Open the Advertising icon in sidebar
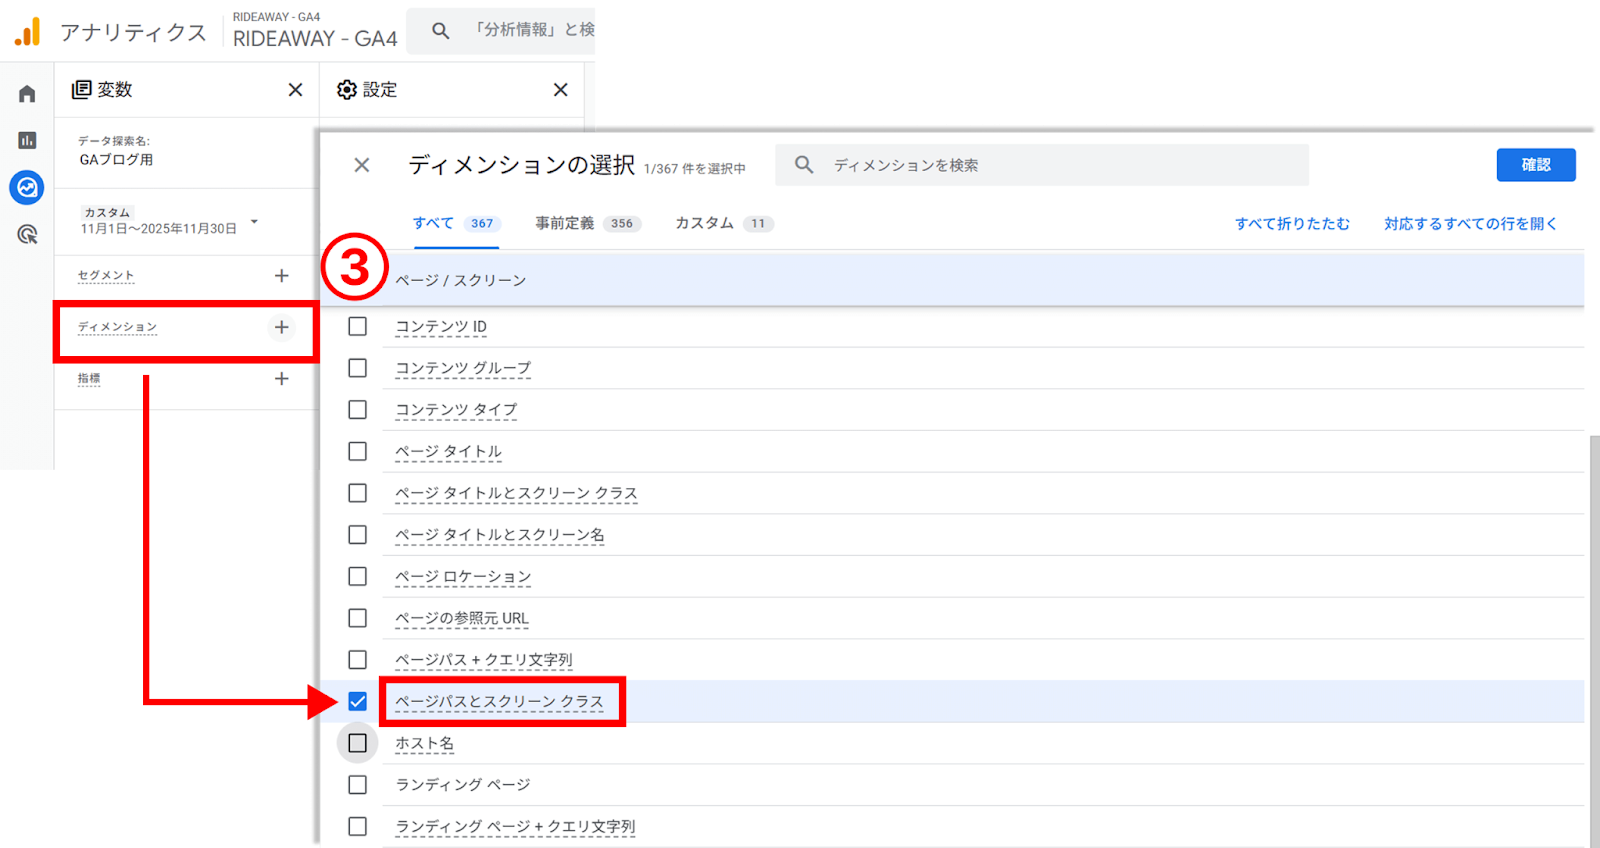 [x=27, y=235]
